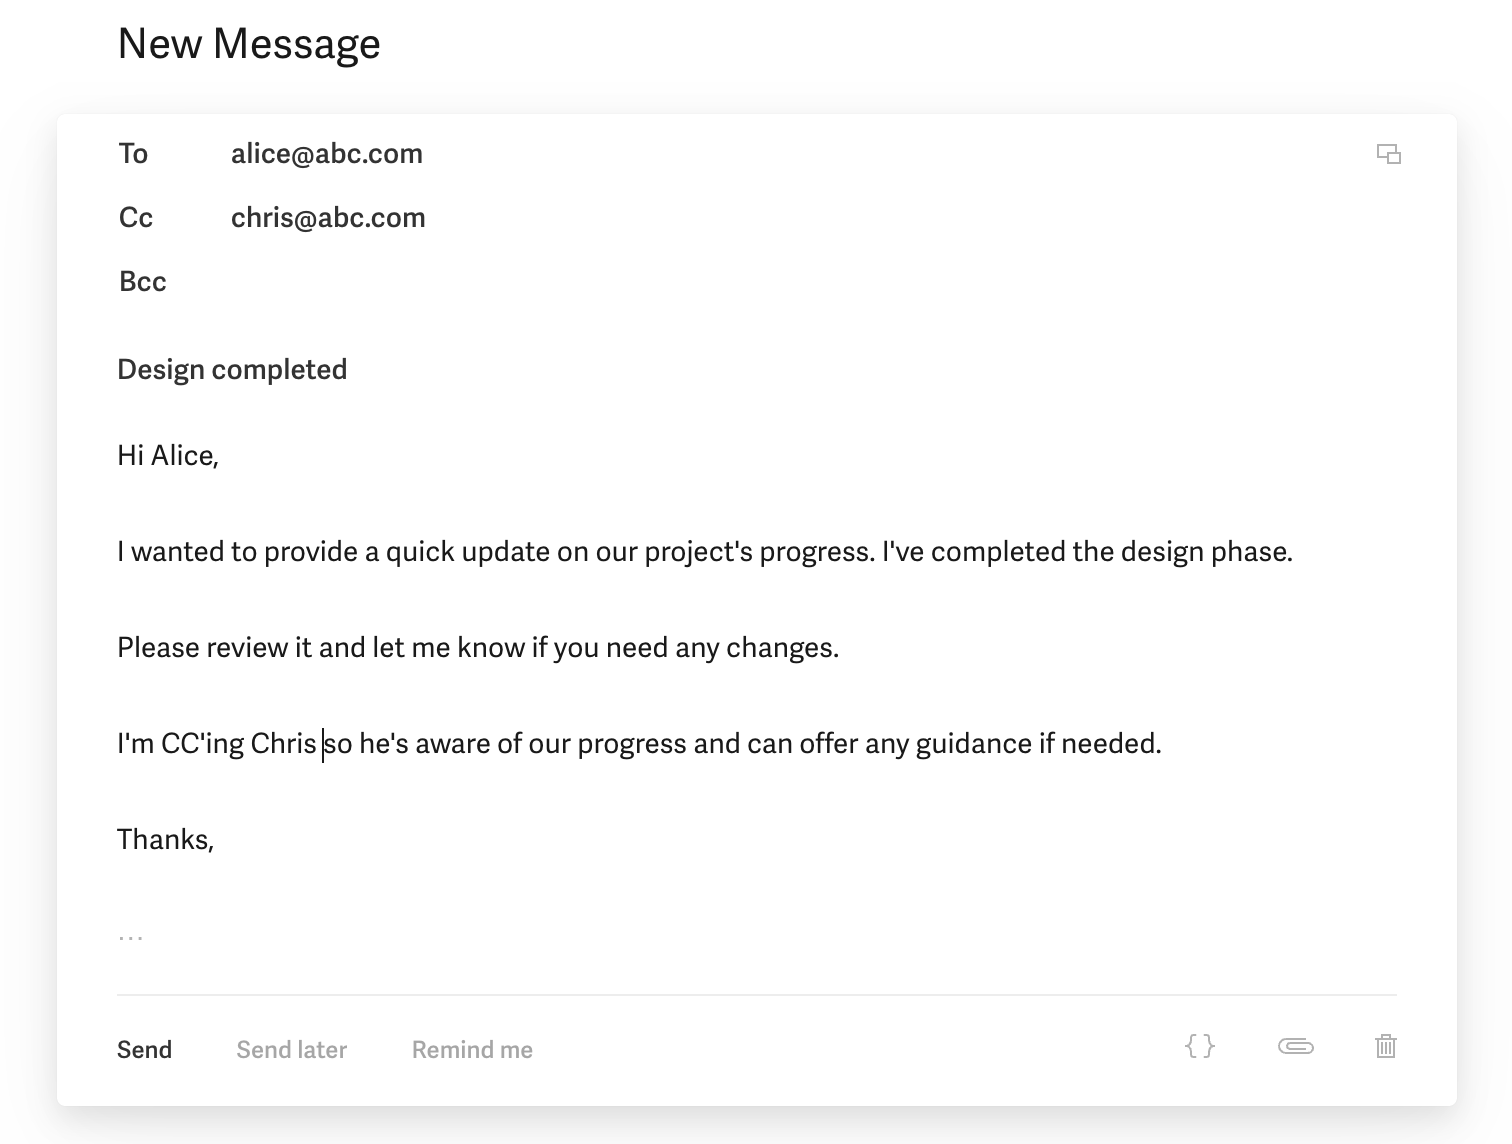Click the Design completed subject line
The height and width of the screenshot is (1144, 1512).
coord(232,369)
